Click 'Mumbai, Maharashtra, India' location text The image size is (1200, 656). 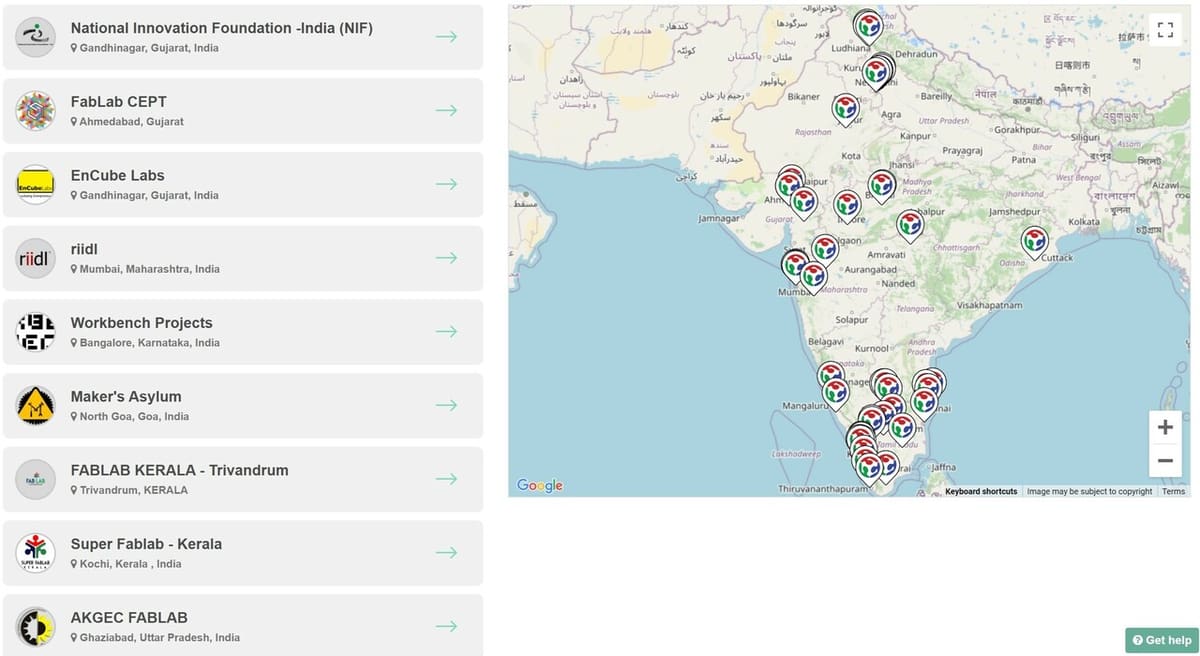(150, 269)
